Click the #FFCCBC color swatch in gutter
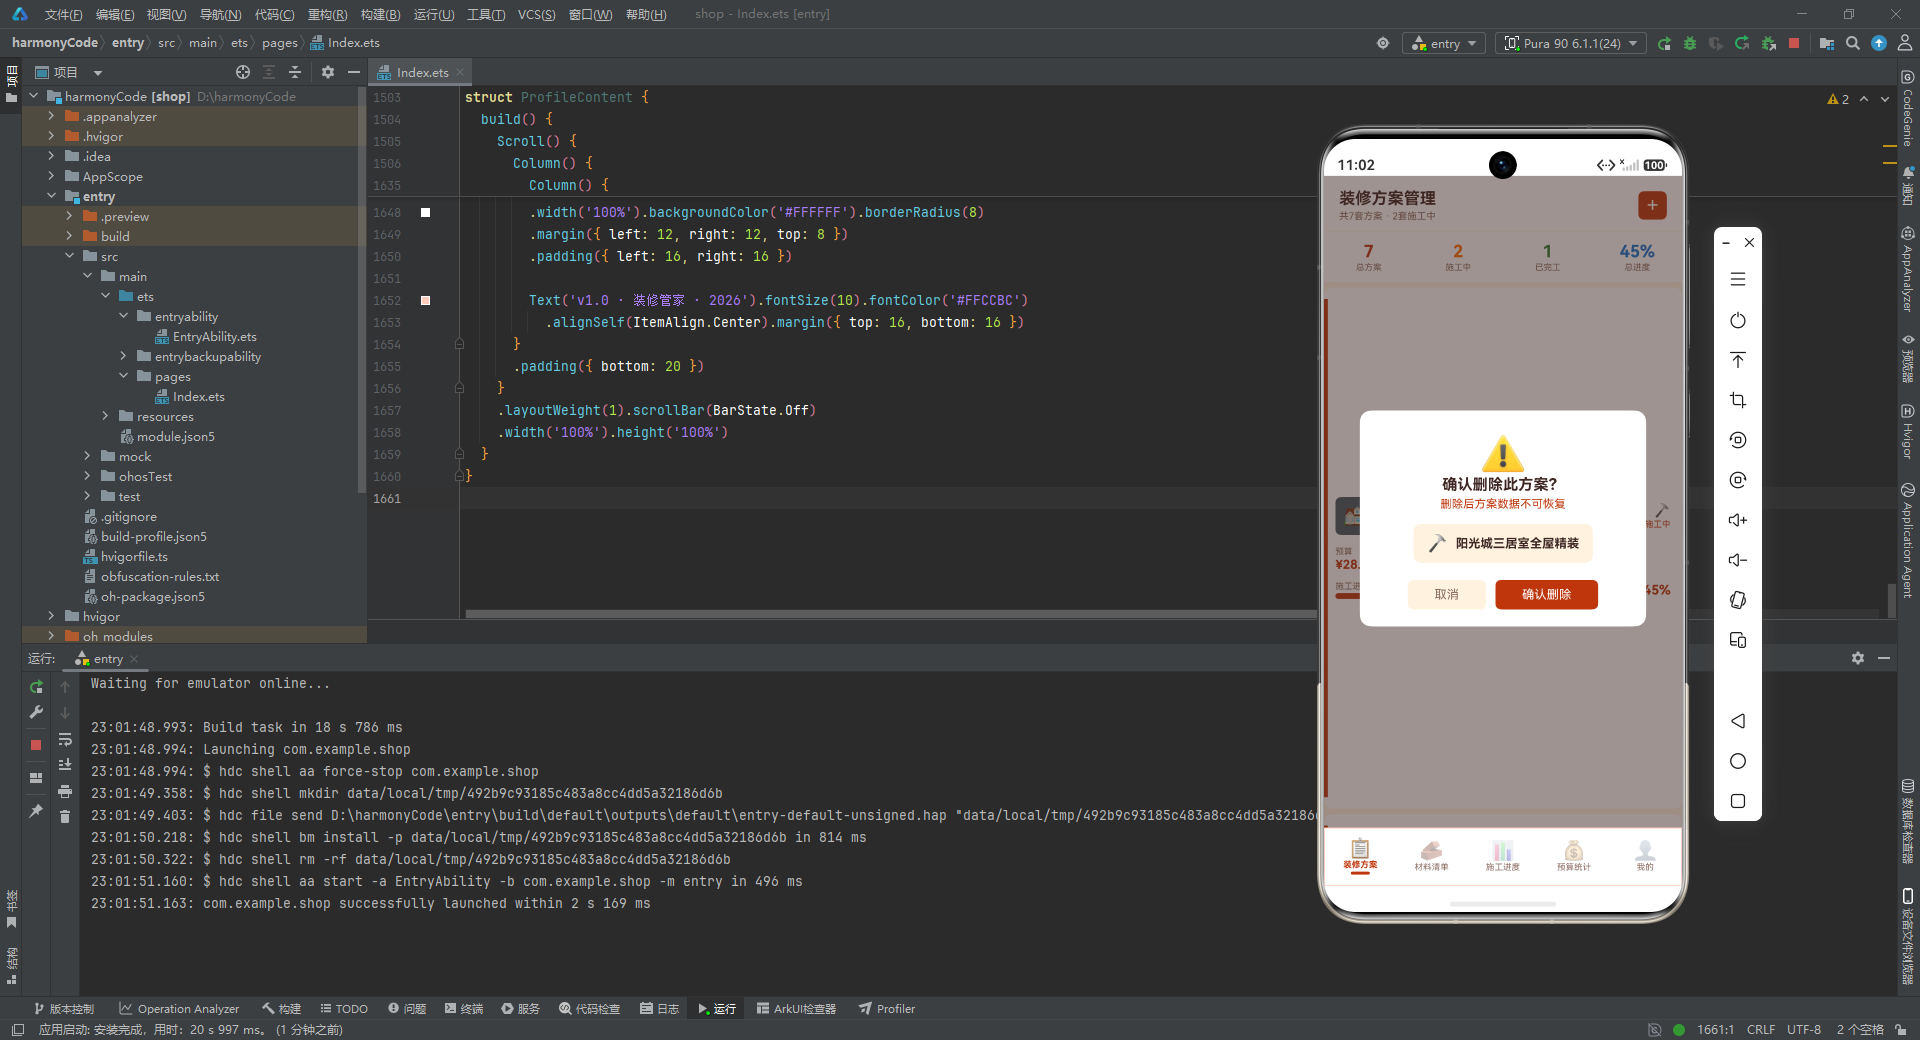Screen dimensions: 1920x1040 [x=425, y=300]
